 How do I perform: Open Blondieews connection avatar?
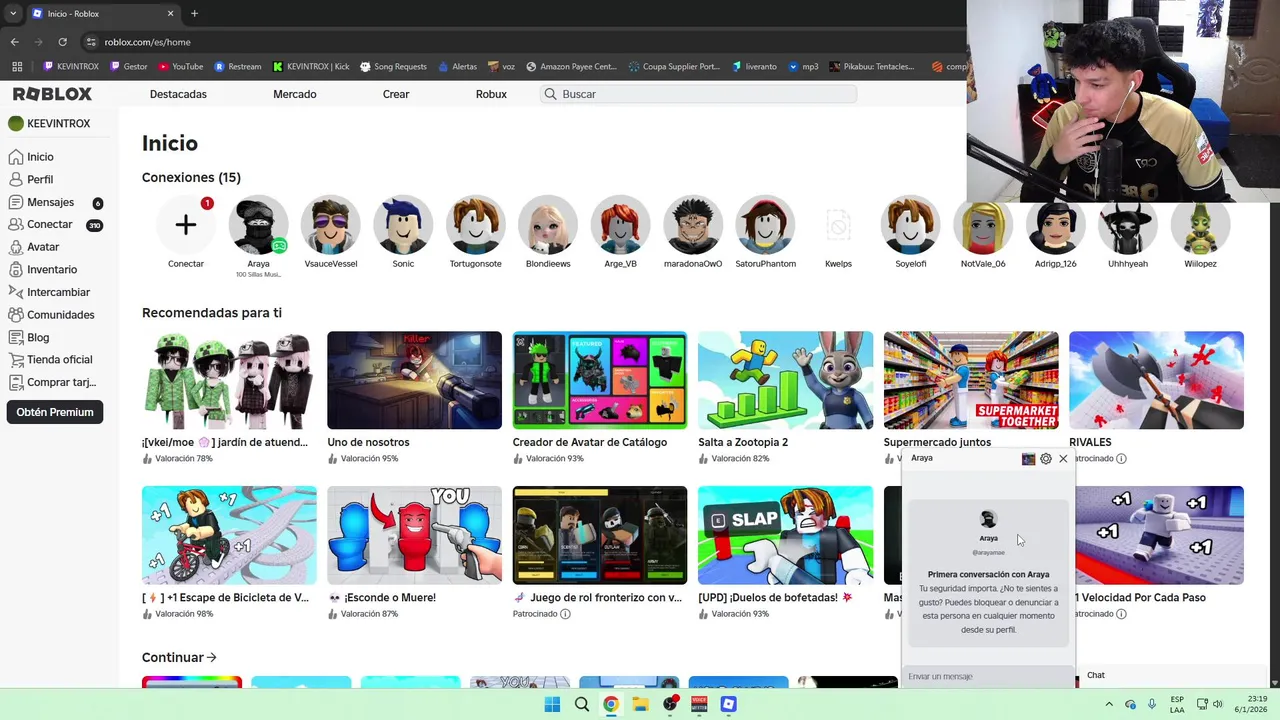pos(548,225)
